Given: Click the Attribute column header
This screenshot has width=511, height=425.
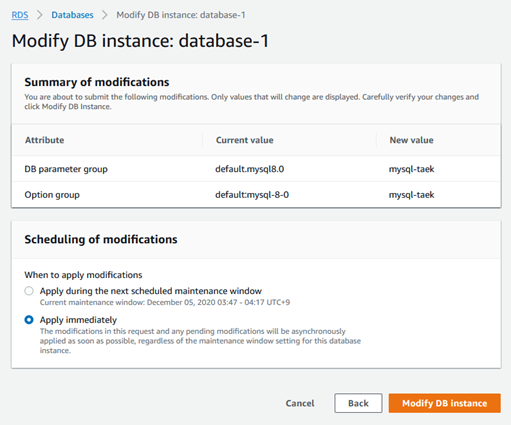Looking at the screenshot, I should pyautogui.click(x=44, y=140).
